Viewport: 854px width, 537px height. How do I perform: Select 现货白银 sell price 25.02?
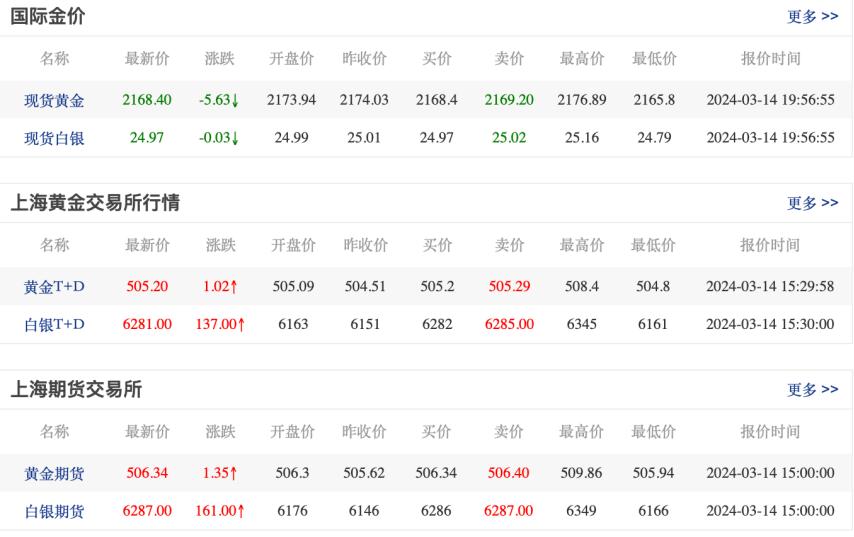(509, 138)
